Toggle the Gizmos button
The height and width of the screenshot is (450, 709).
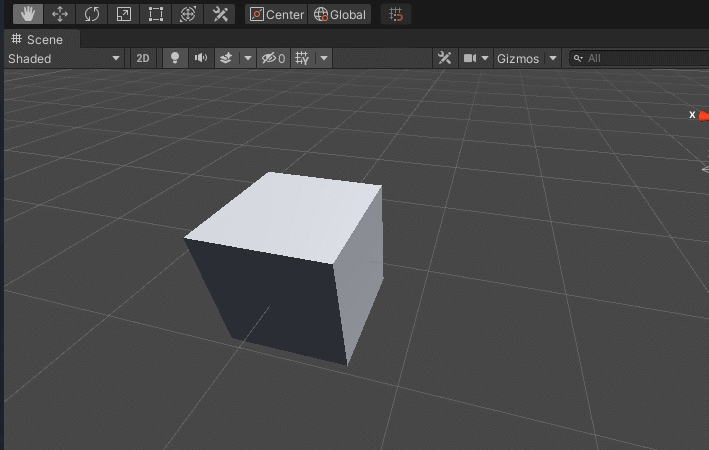tap(518, 58)
